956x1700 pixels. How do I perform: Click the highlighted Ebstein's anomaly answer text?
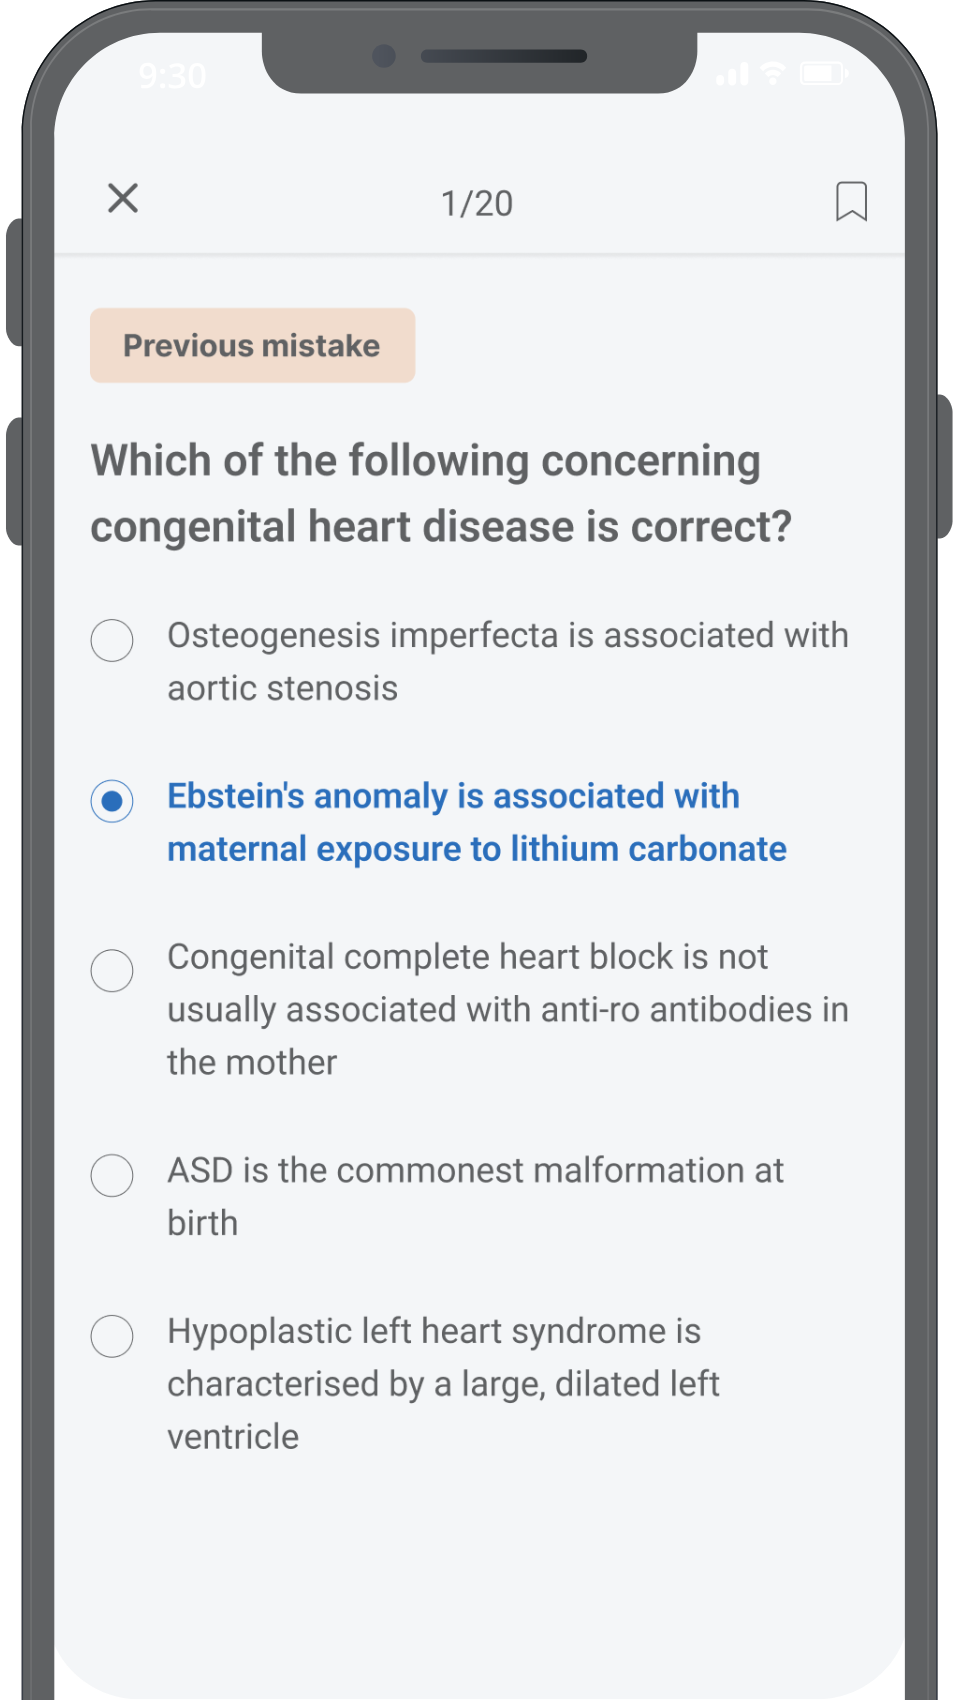476,822
